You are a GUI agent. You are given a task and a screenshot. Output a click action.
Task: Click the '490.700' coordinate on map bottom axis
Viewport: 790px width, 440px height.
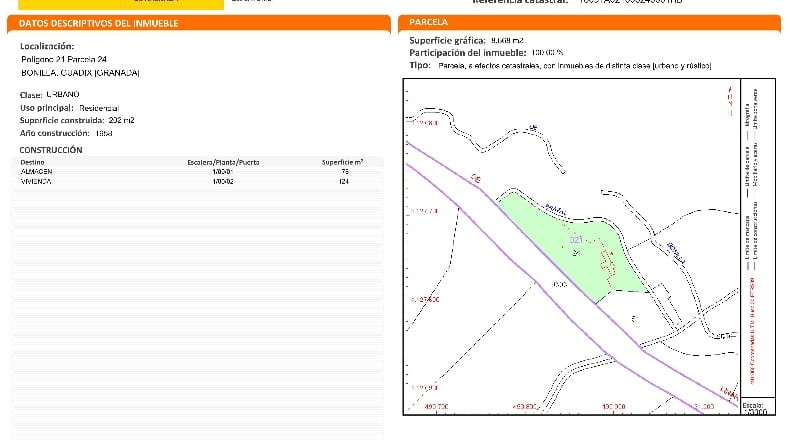436,407
